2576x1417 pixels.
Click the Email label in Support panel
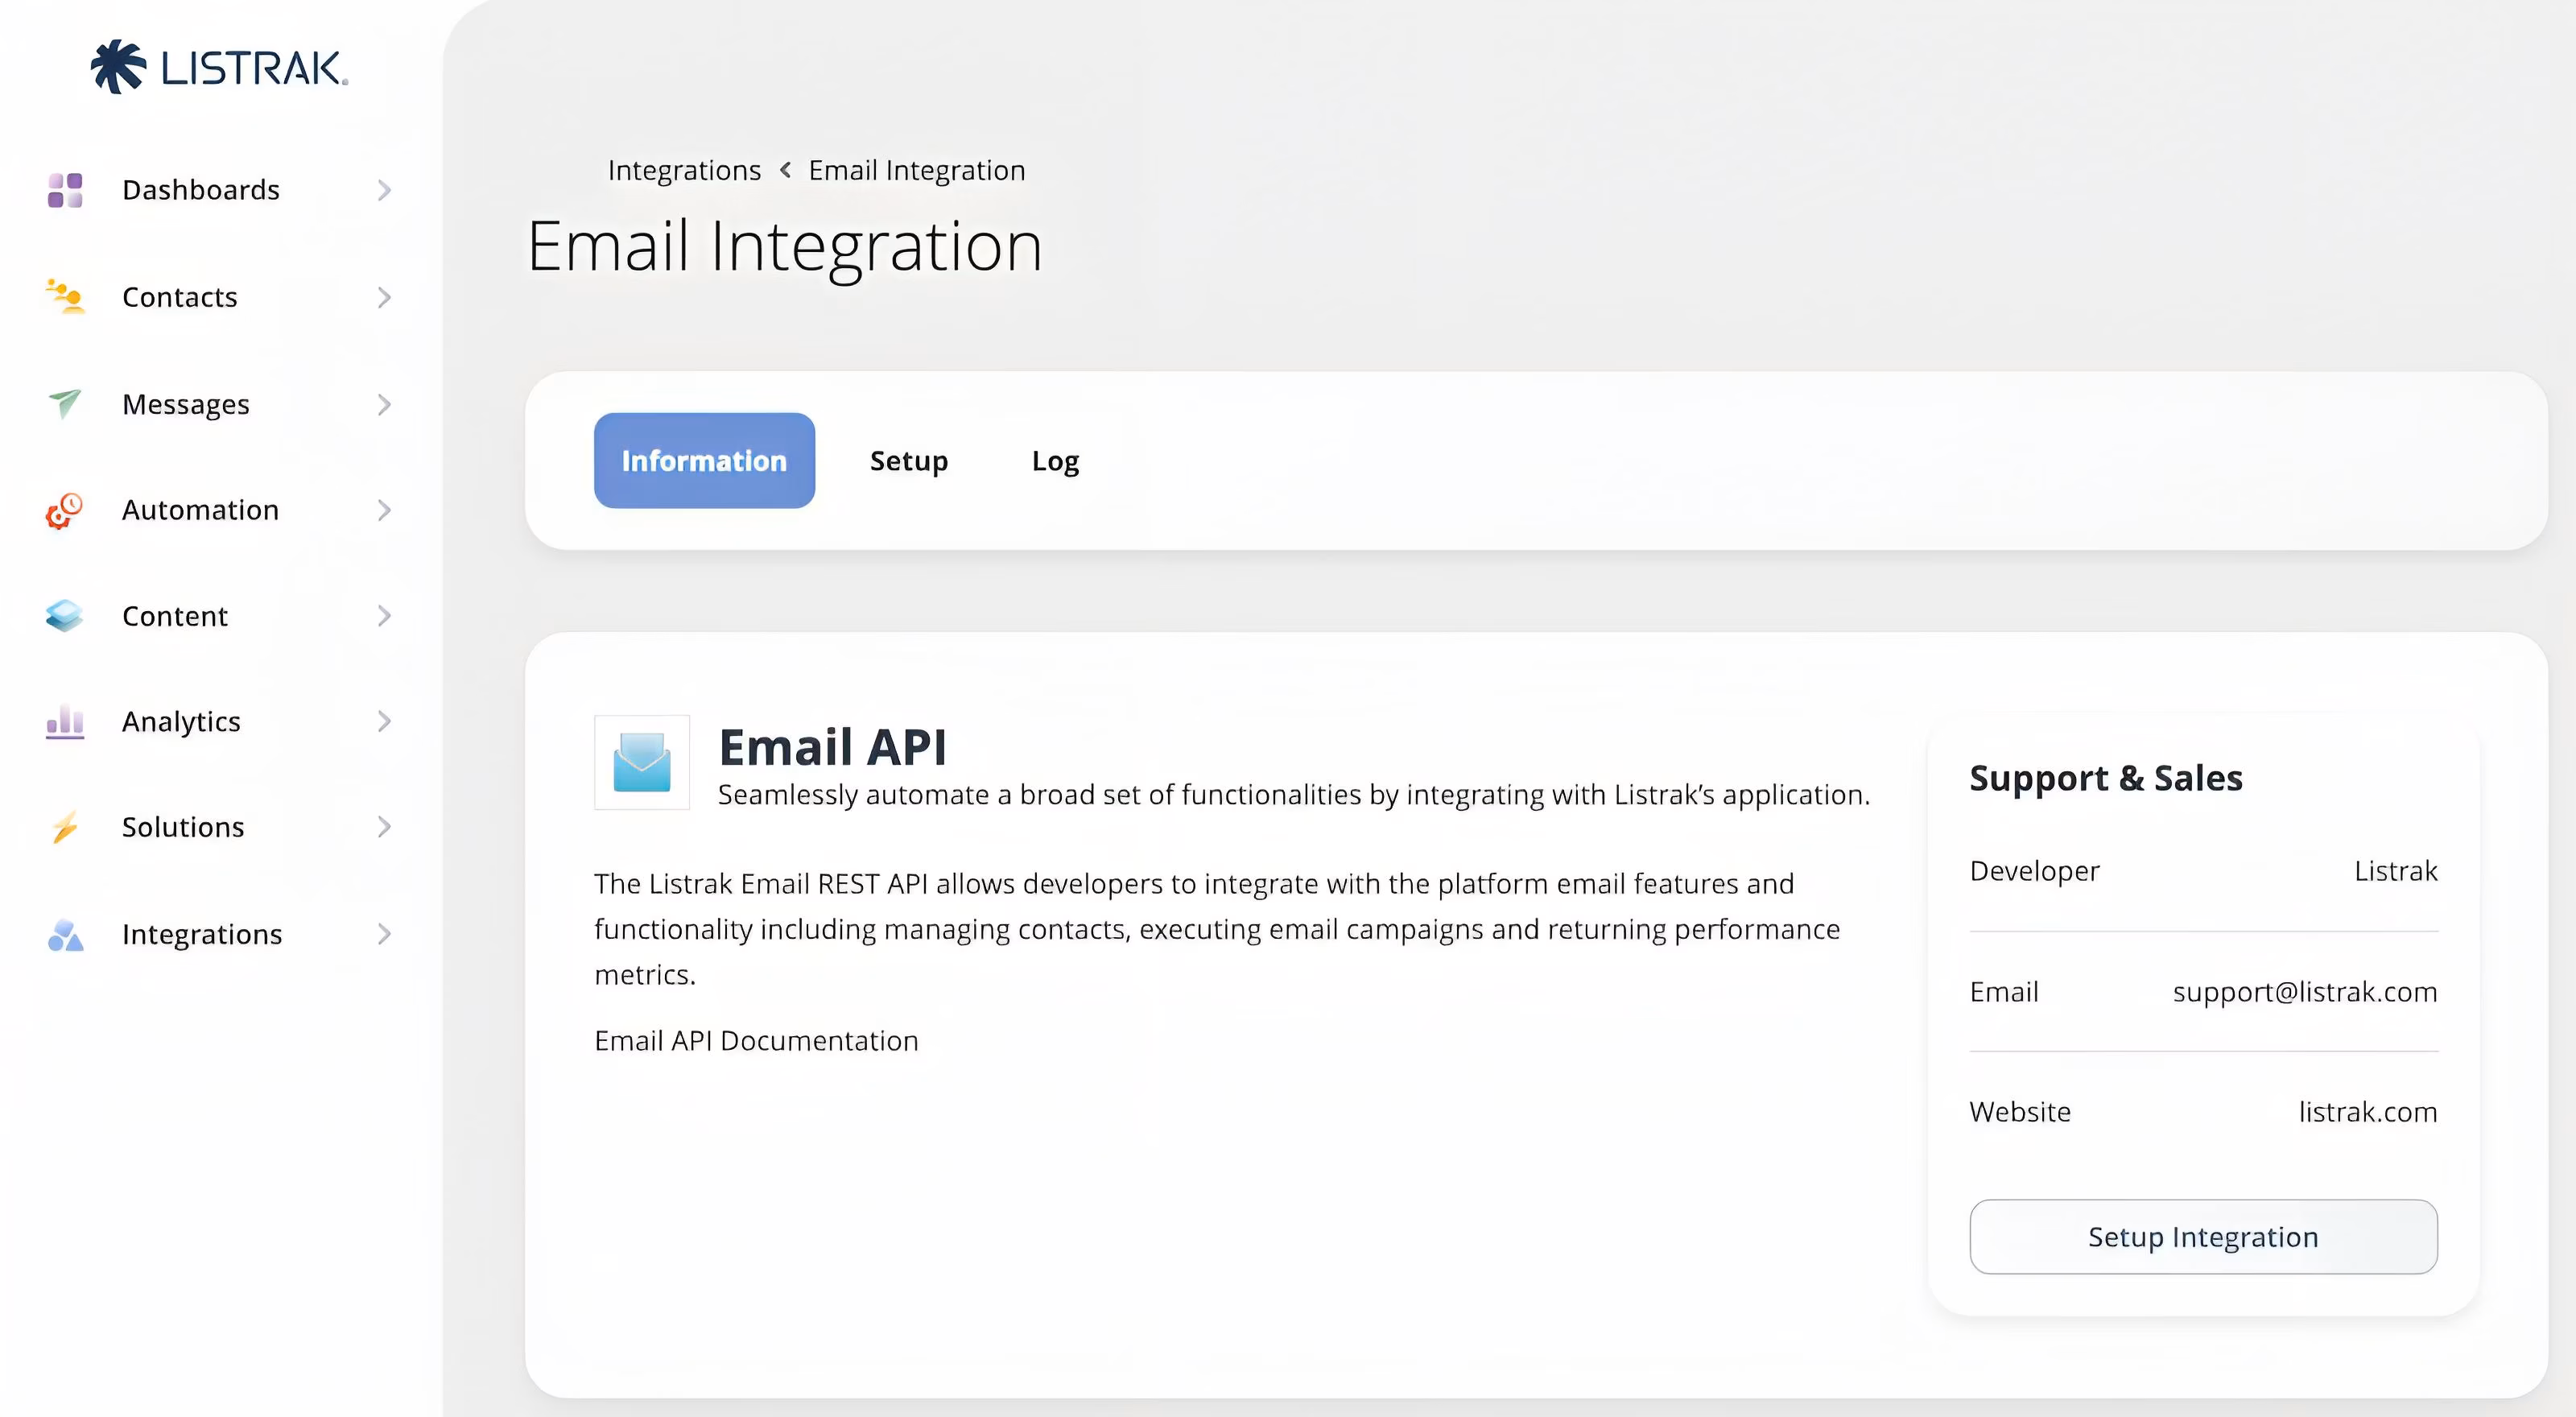pos(2004,992)
